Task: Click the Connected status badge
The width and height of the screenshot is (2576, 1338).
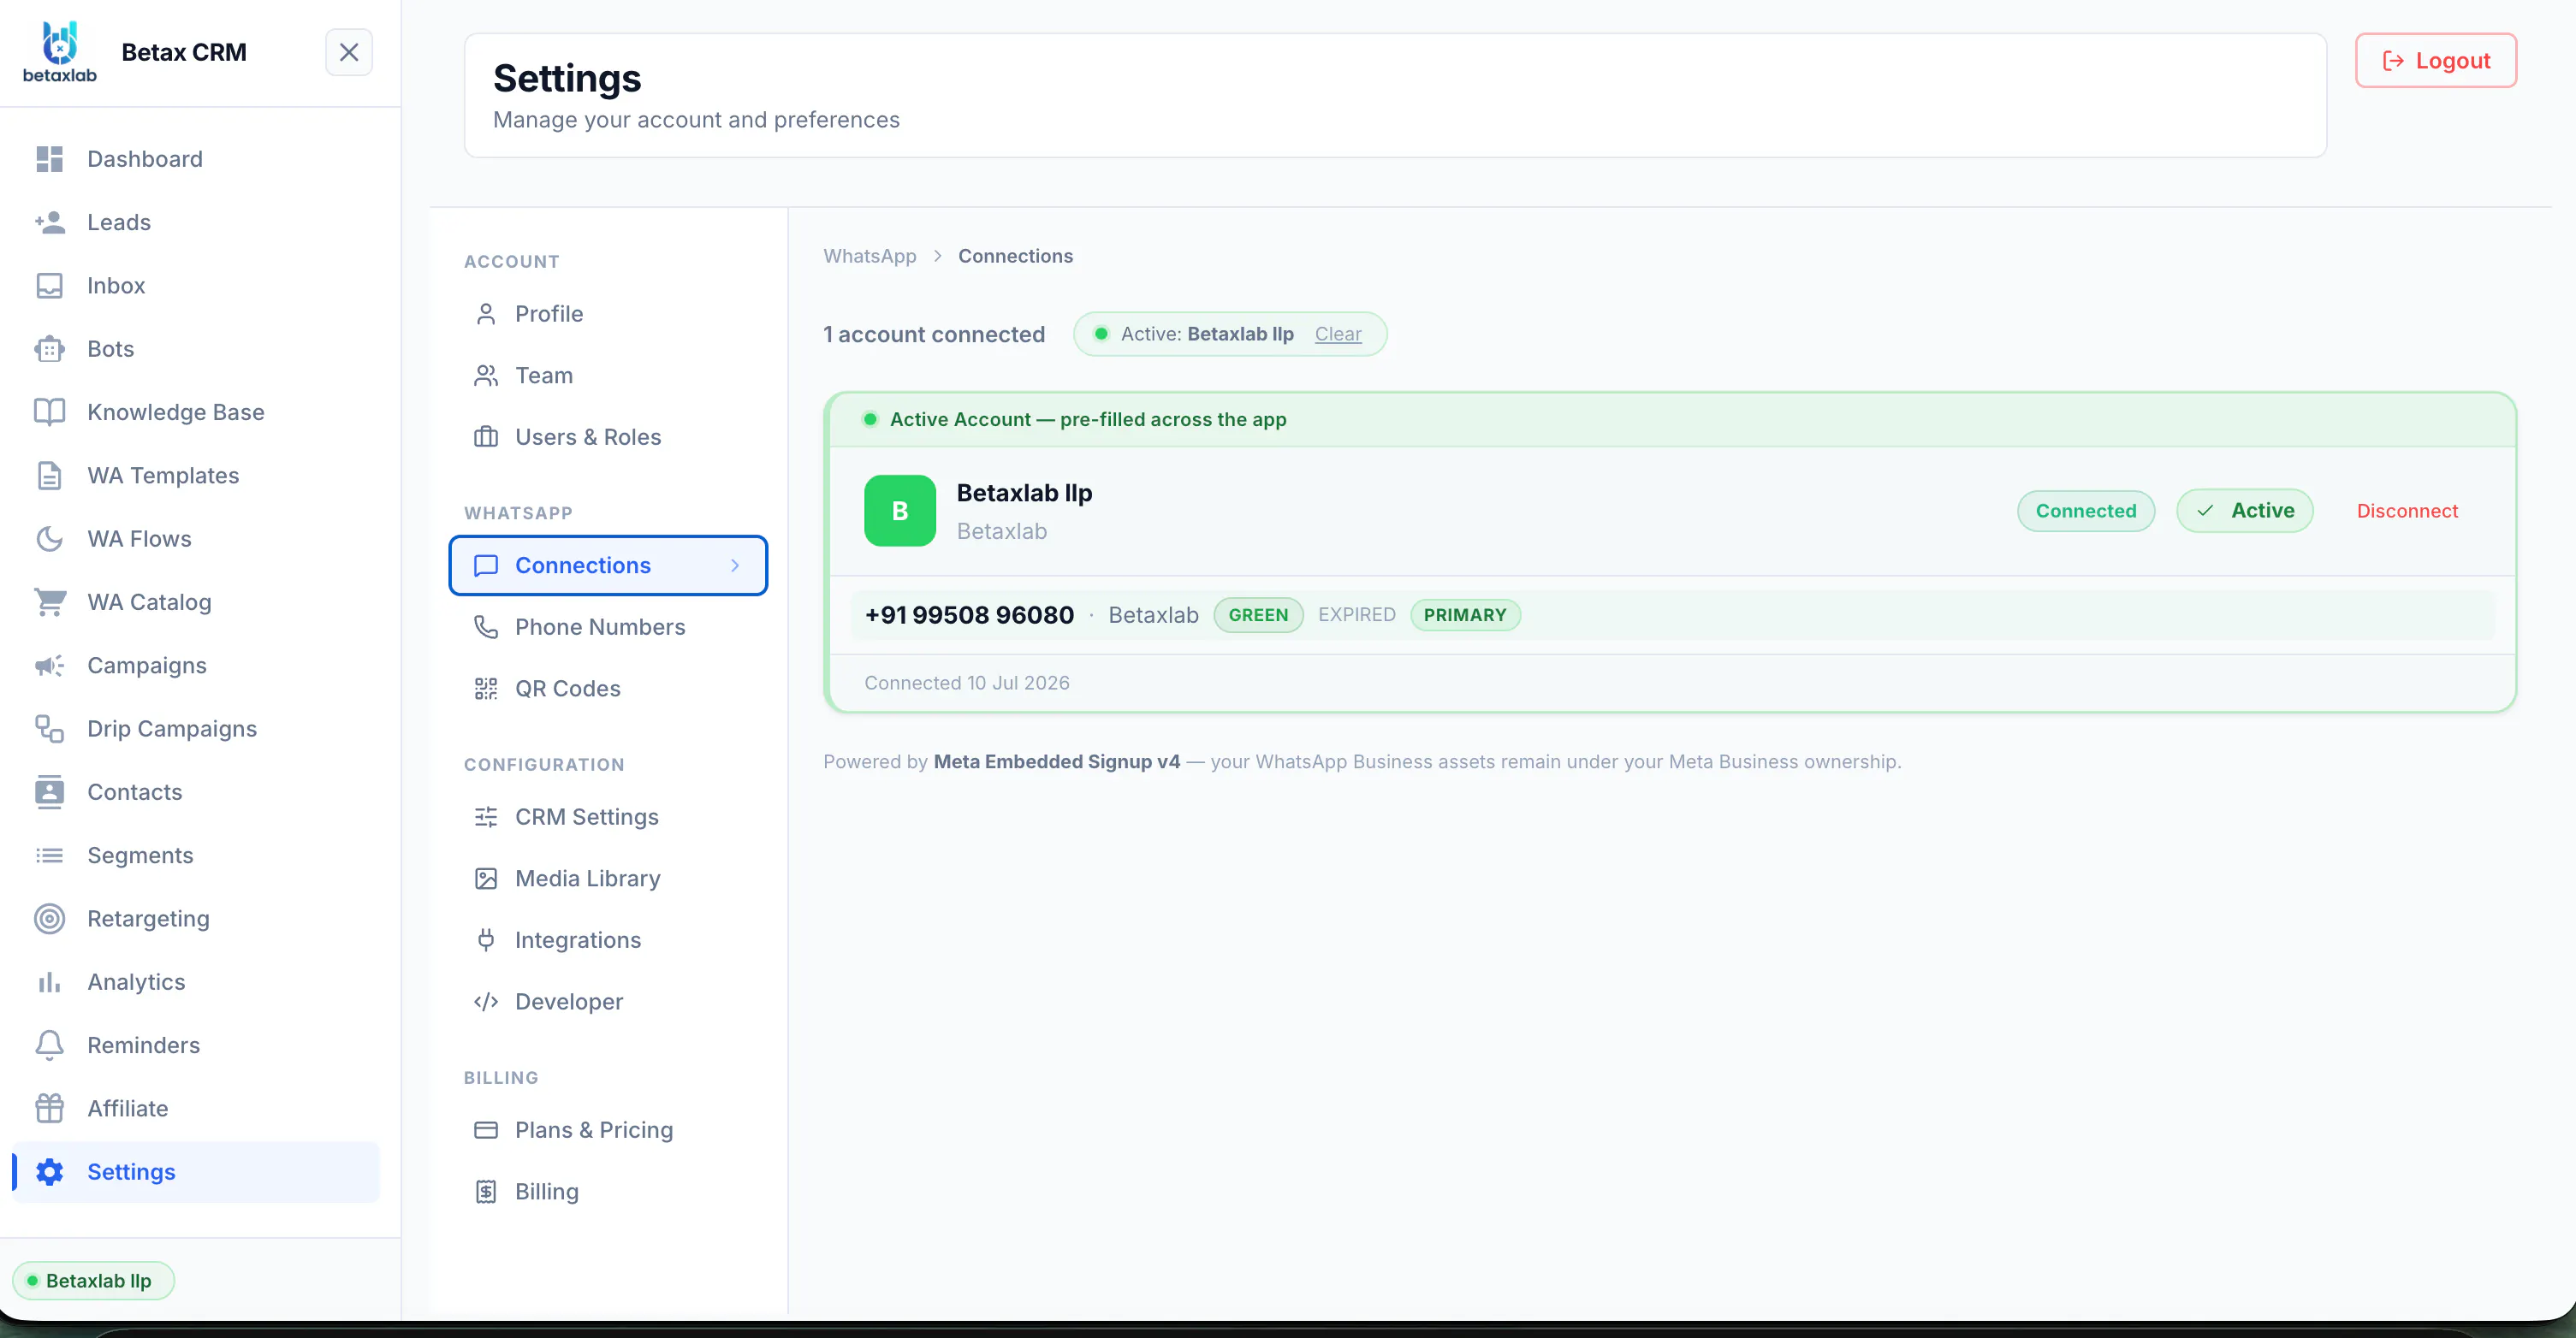Action: pos(2085,510)
